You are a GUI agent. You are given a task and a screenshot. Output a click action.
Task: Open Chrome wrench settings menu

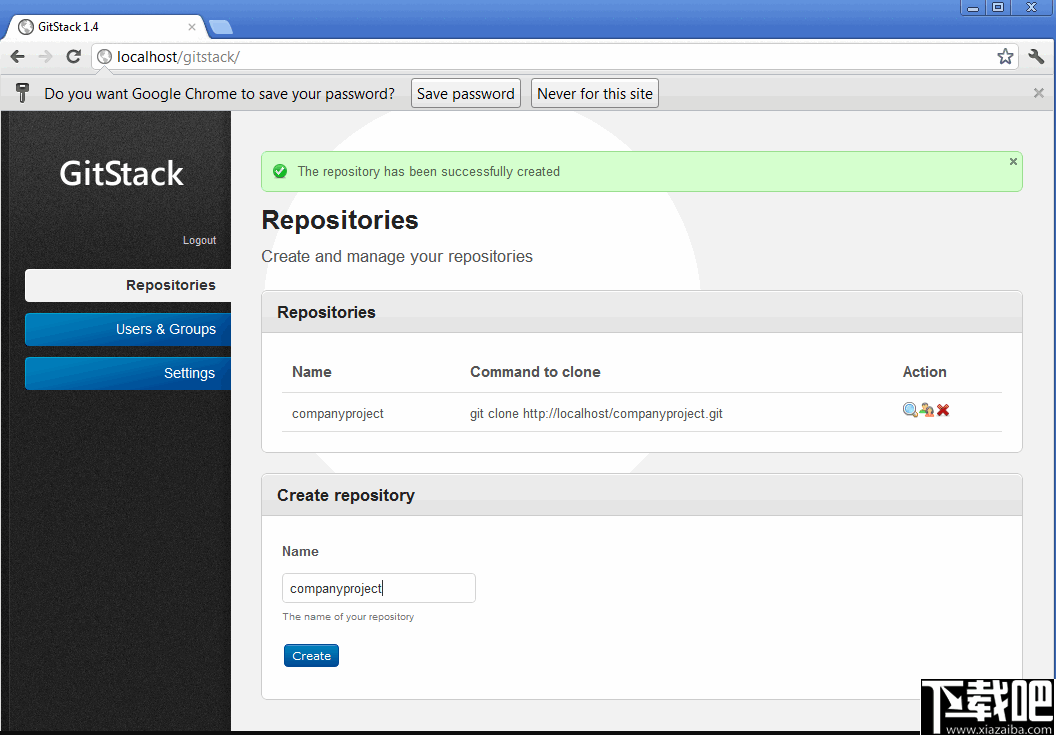coord(1036,57)
